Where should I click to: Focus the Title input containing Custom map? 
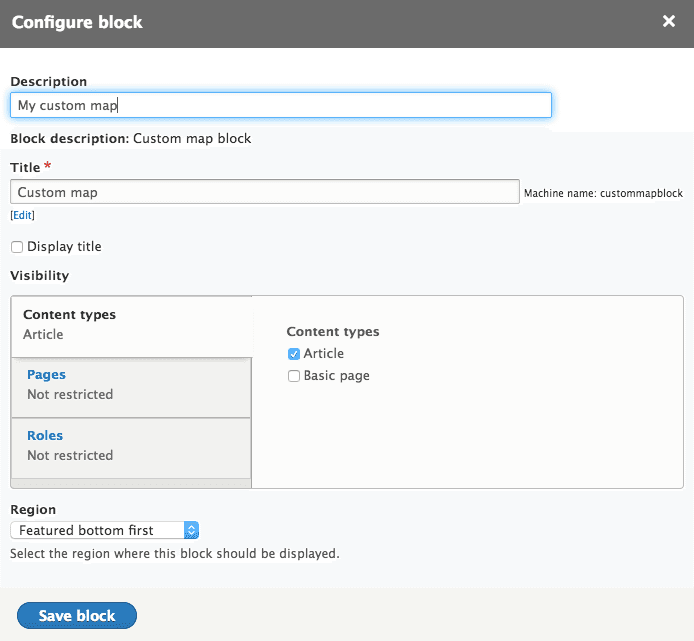[x=264, y=192]
